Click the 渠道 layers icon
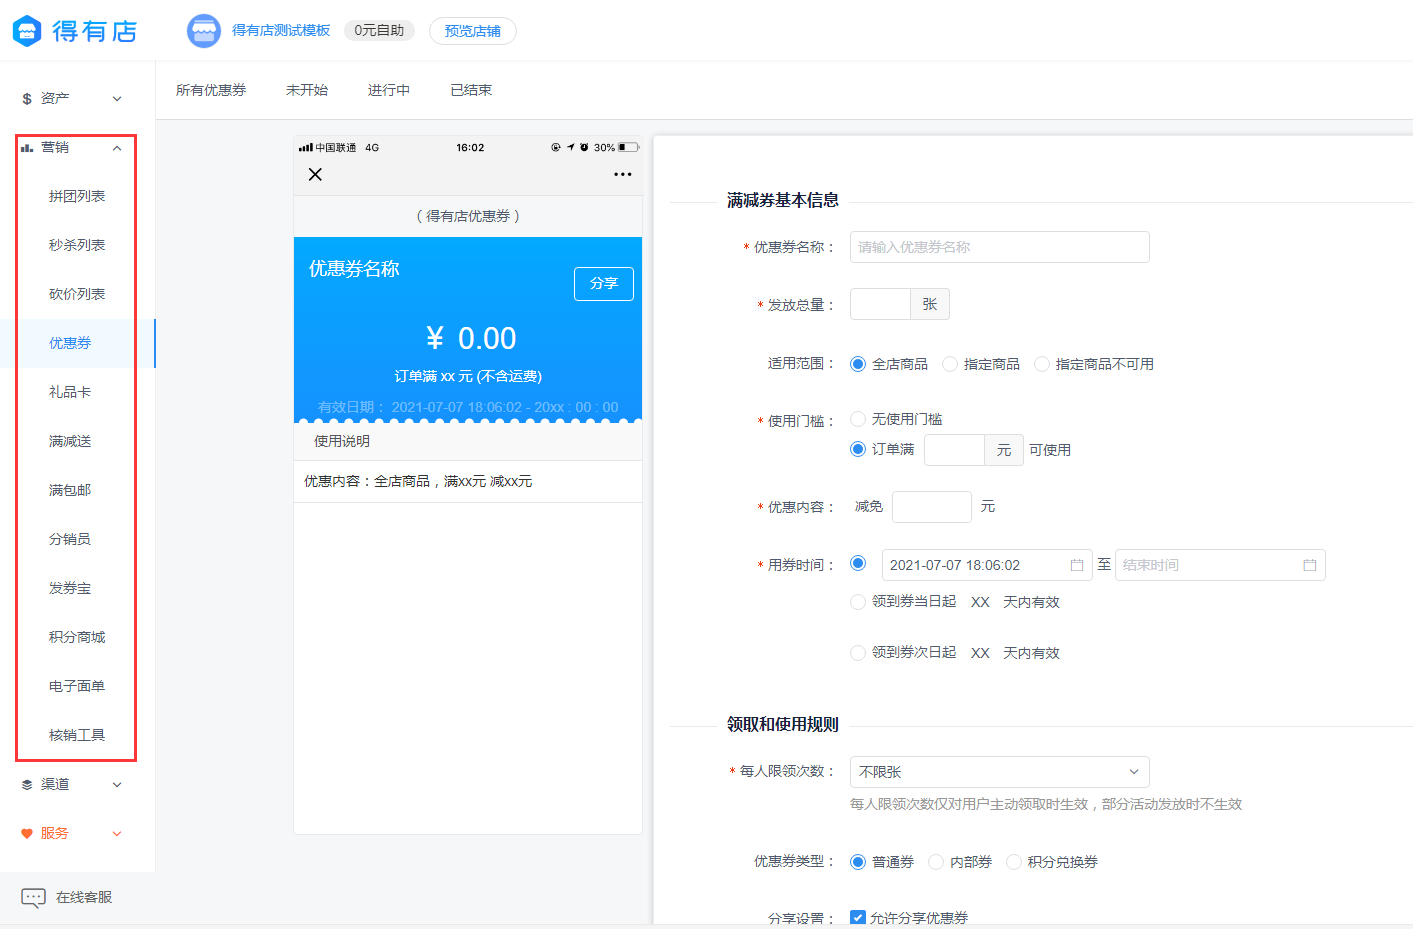The width and height of the screenshot is (1413, 929). pyautogui.click(x=27, y=785)
